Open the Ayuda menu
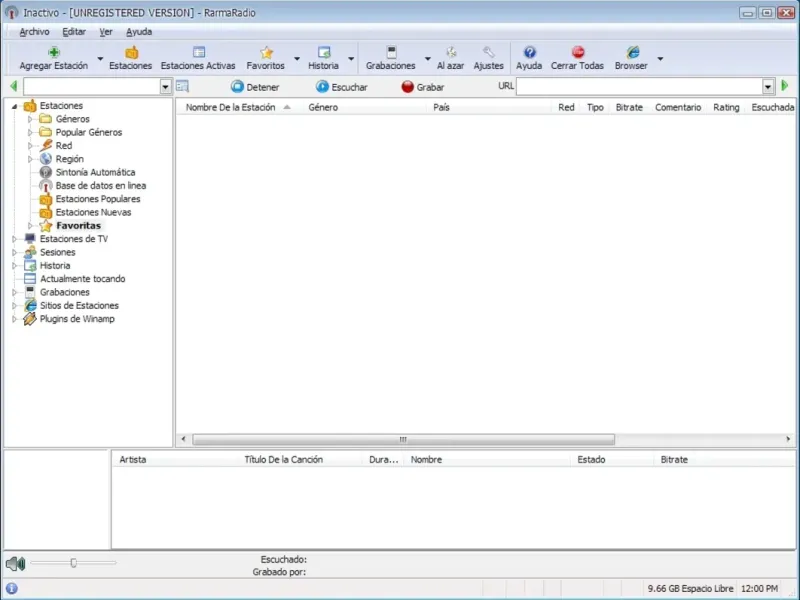The width and height of the screenshot is (800, 600). [139, 32]
